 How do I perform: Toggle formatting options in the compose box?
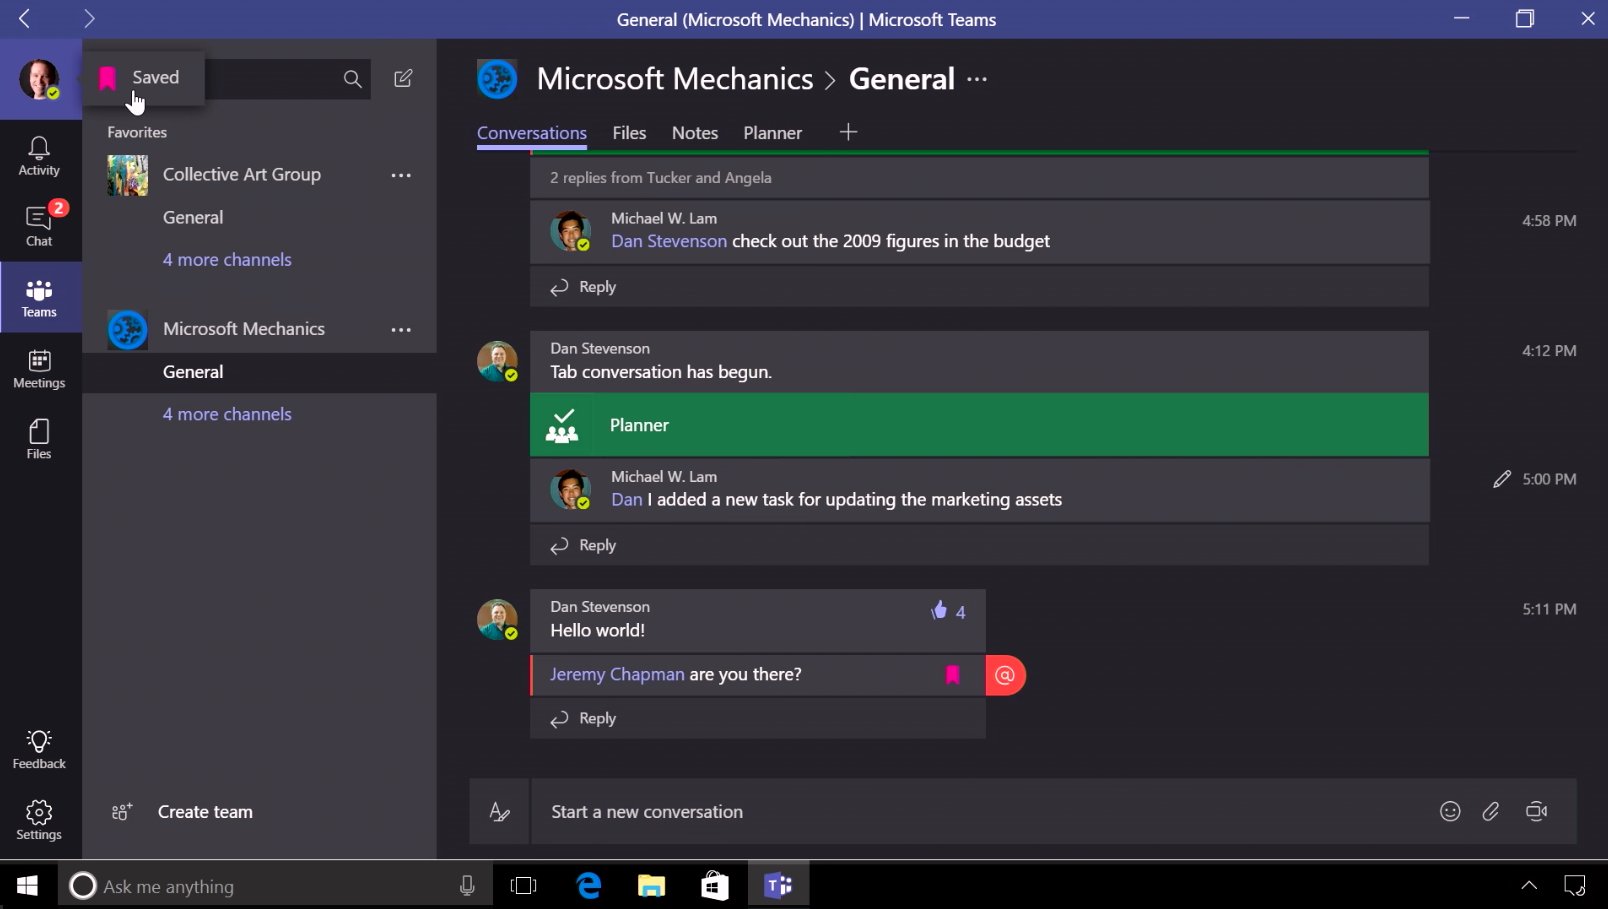[499, 812]
